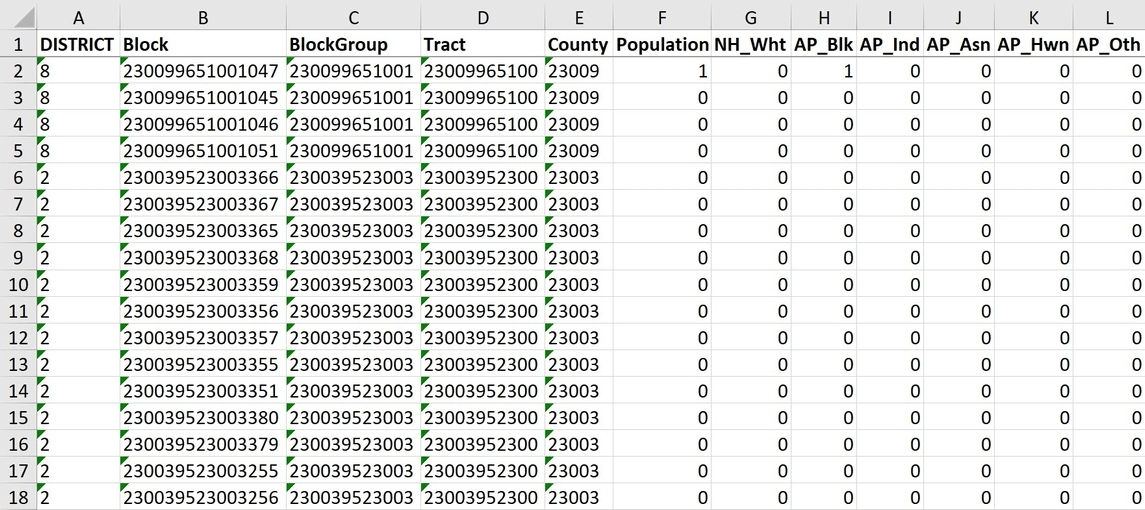Select the BlockGroup header cell

(353, 45)
